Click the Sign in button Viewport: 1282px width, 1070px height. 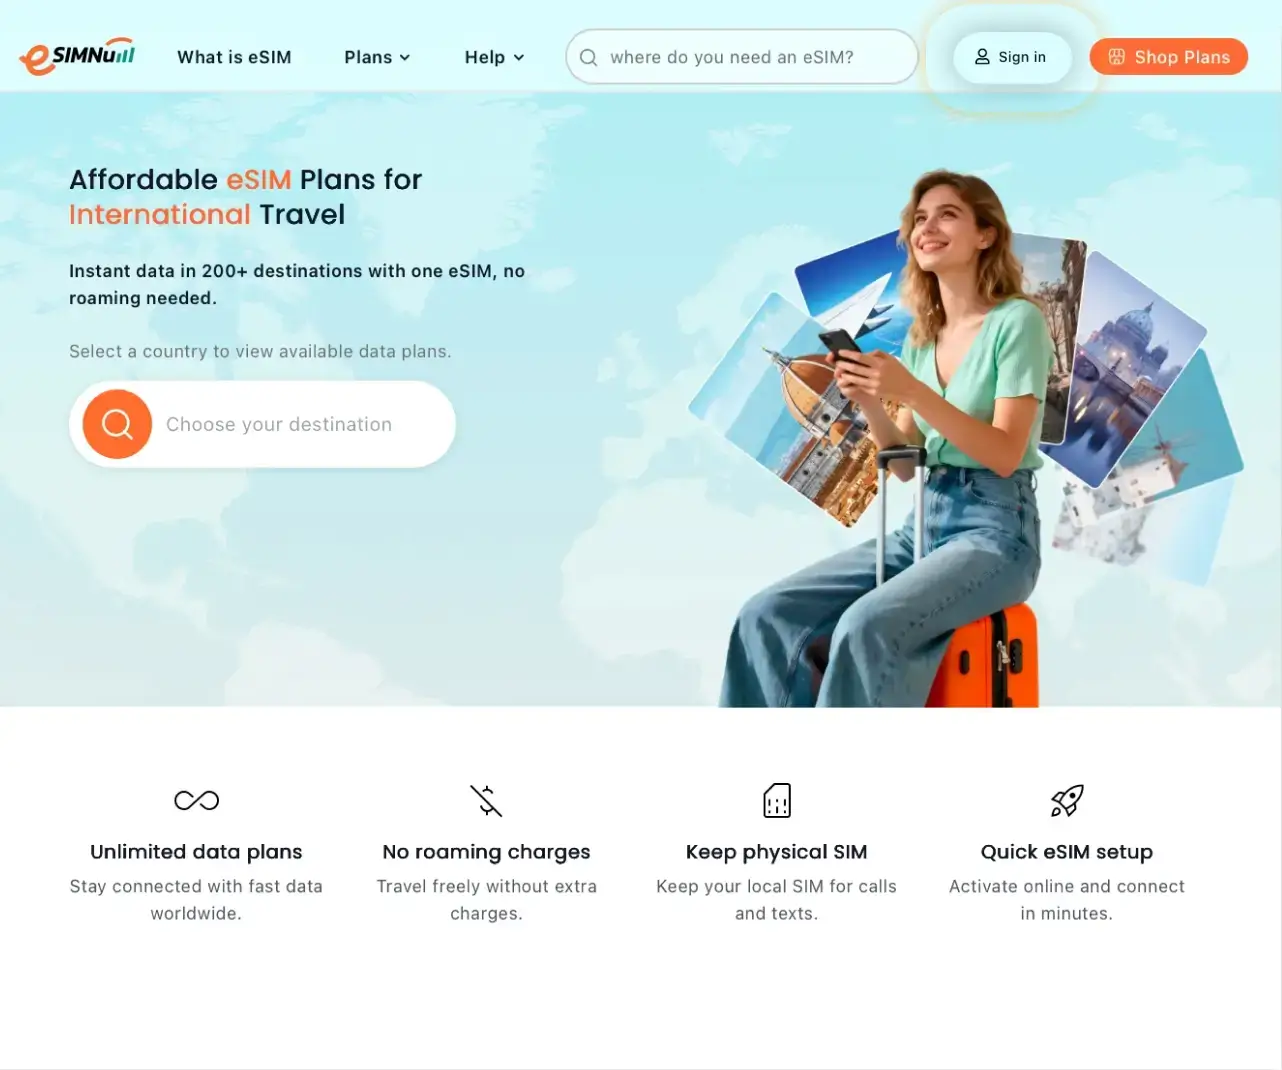(1012, 57)
